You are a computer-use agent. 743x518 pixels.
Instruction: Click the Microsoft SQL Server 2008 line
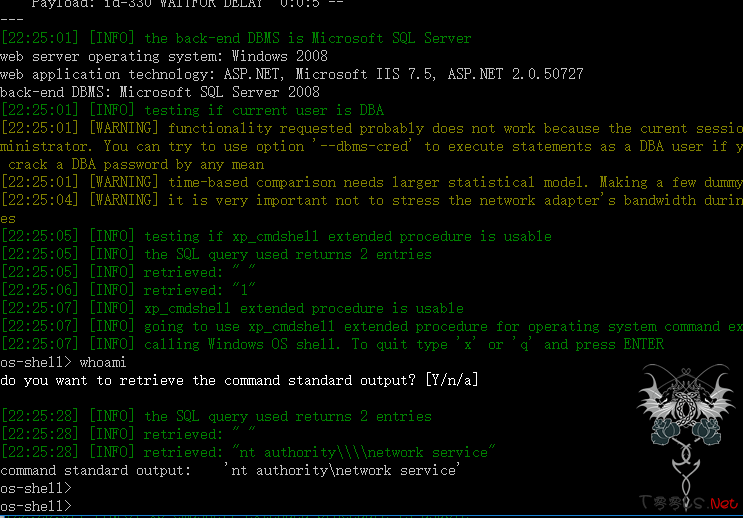(160, 92)
